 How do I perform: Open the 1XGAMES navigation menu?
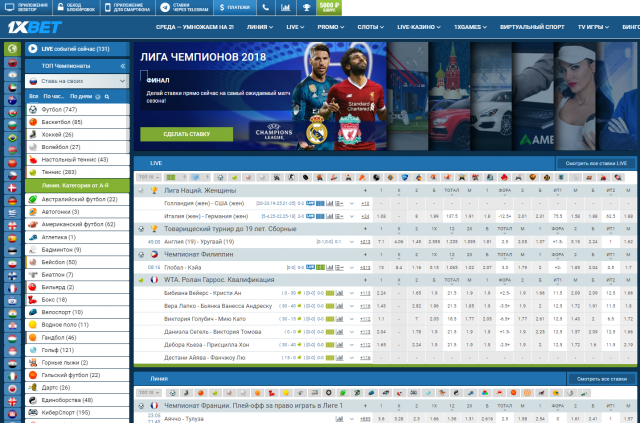pyautogui.click(x=470, y=27)
